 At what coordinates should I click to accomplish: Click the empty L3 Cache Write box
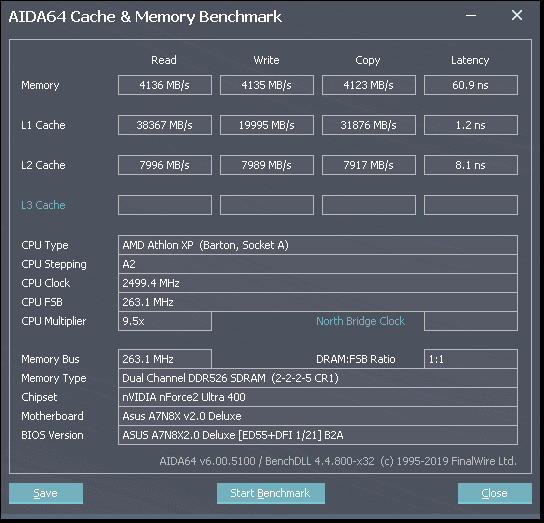pyautogui.click(x=267, y=205)
